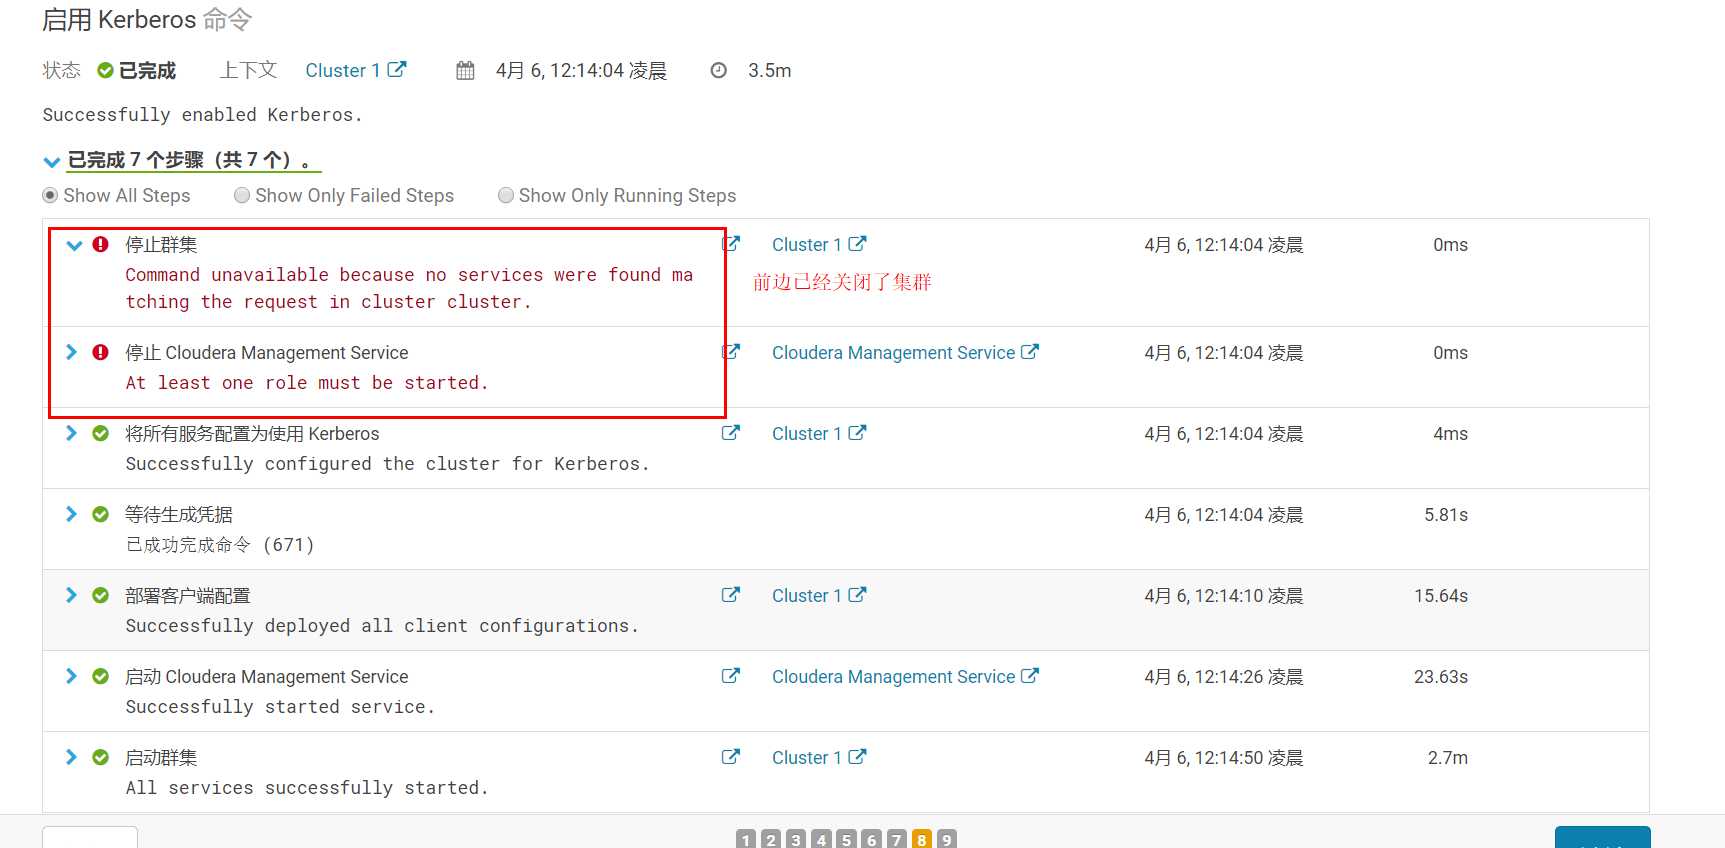Select Show All Steps radio button
The width and height of the screenshot is (1725, 848).
[x=50, y=195]
